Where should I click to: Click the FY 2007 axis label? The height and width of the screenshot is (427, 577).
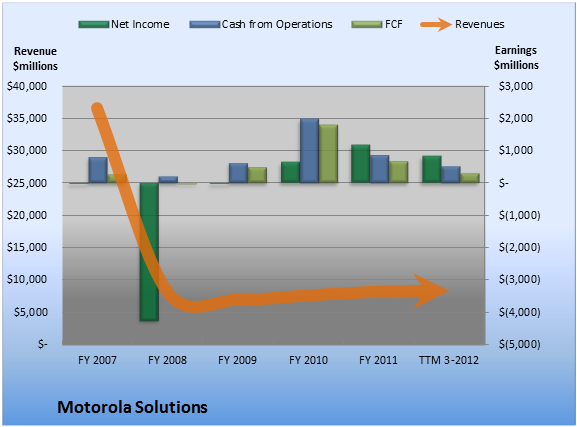click(97, 360)
